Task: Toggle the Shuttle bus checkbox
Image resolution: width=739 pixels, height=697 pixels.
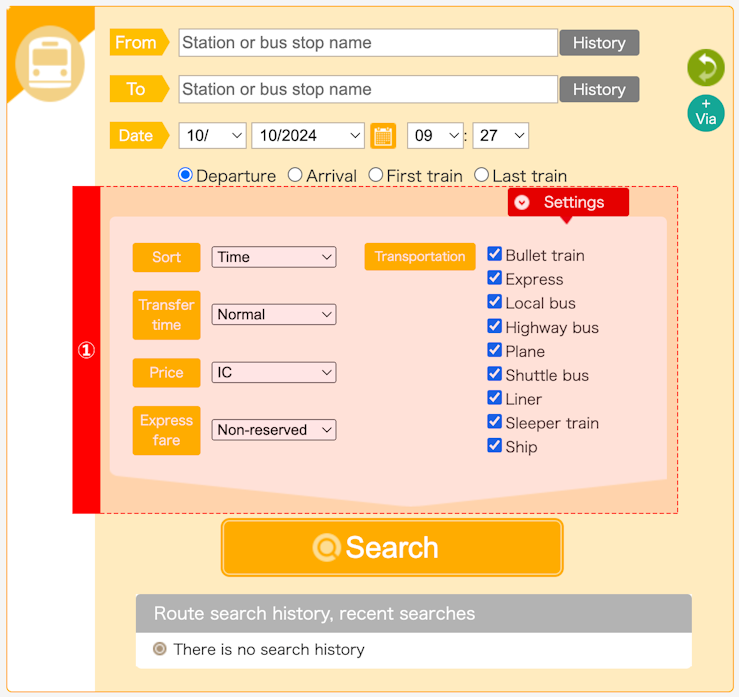Action: click(494, 374)
